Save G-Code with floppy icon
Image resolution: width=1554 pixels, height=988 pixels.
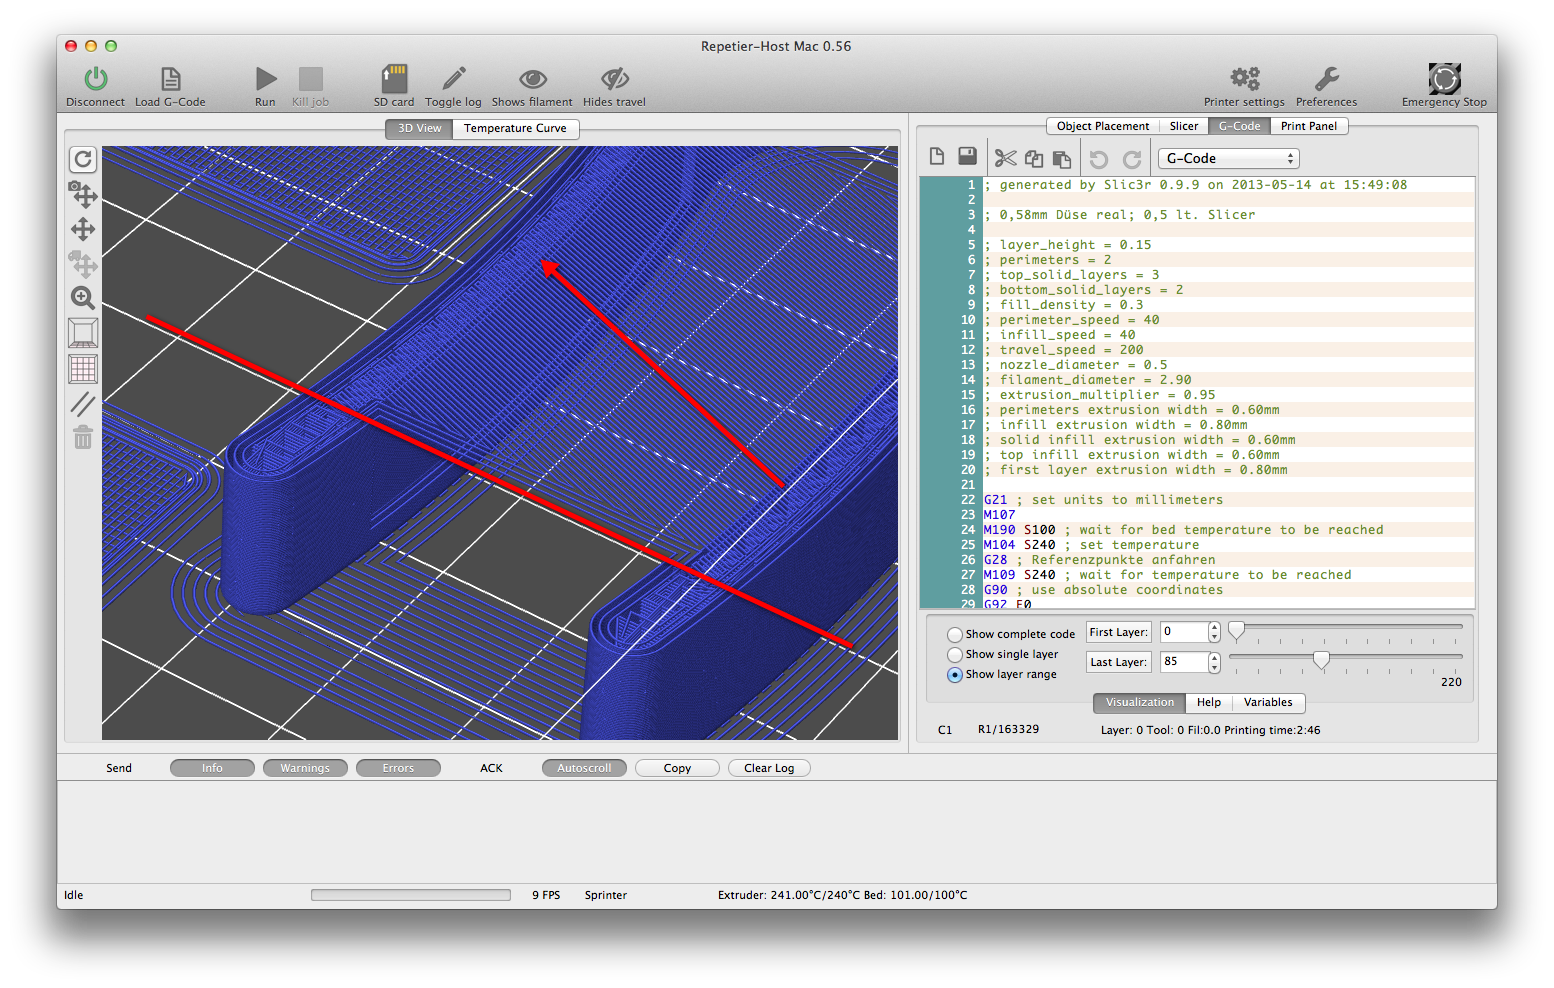(967, 157)
